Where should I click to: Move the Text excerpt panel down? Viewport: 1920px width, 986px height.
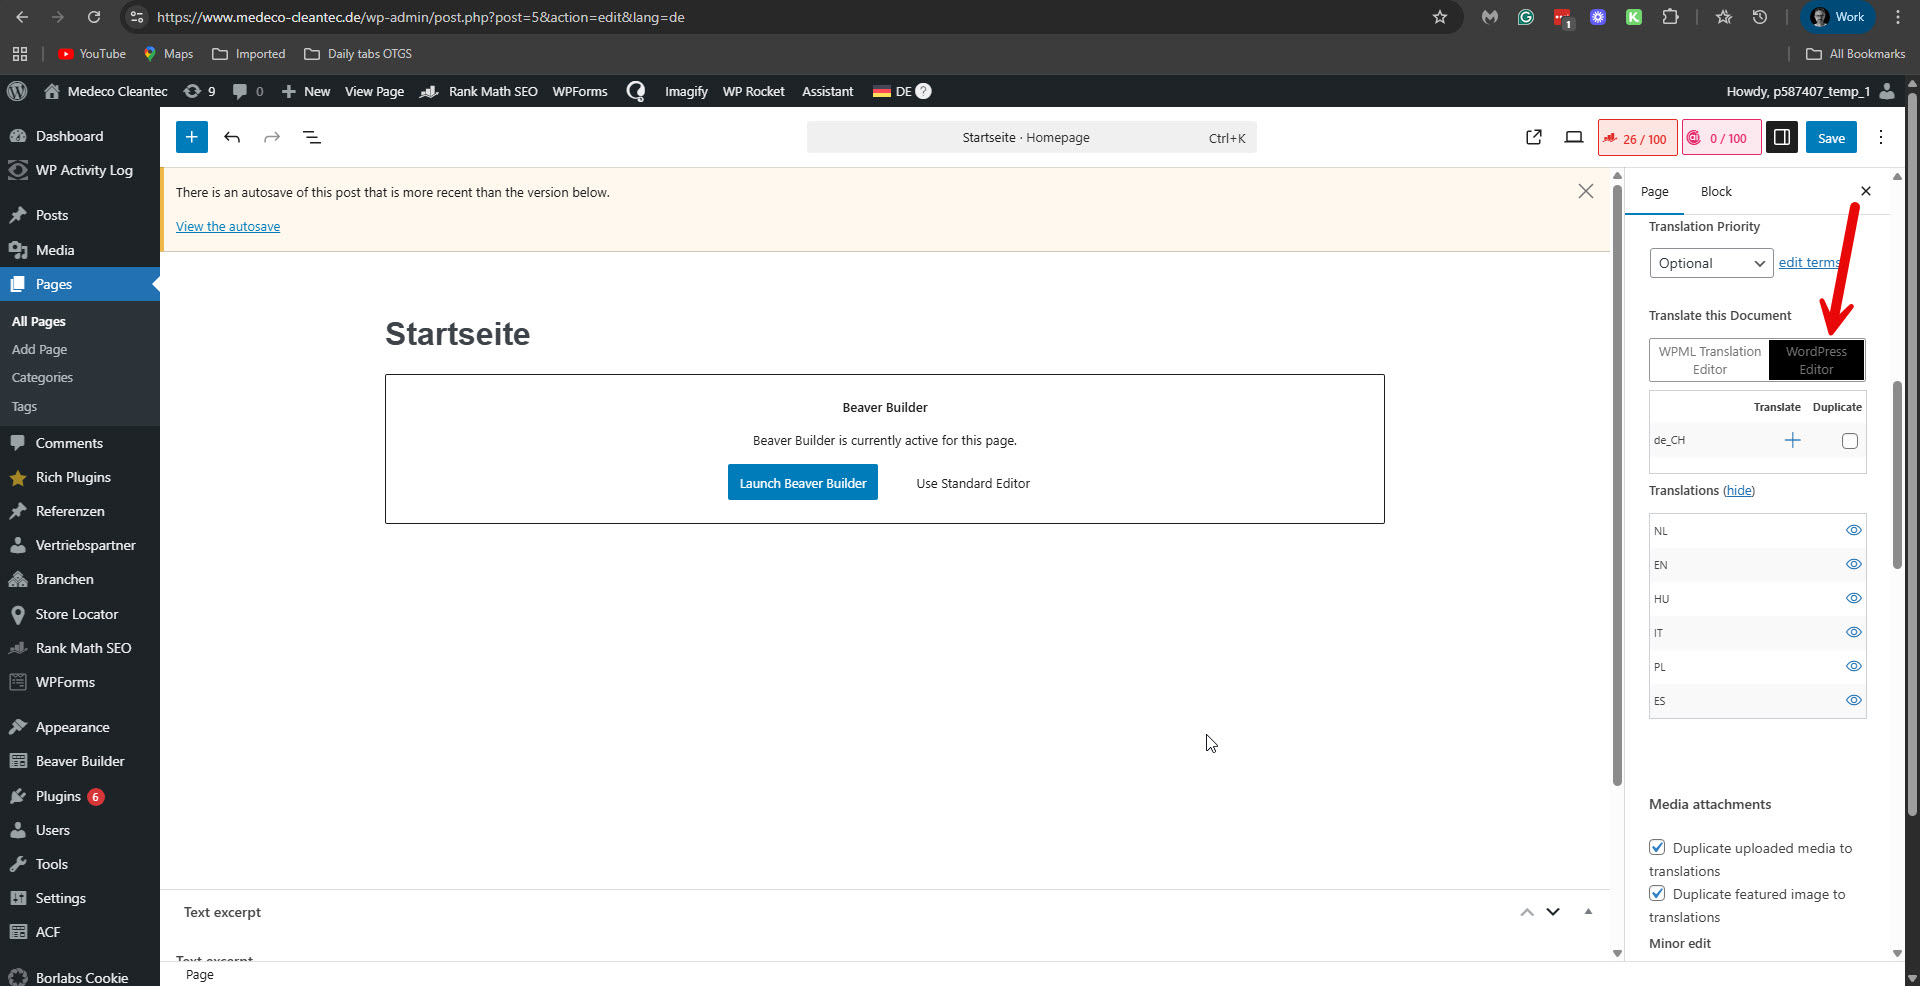[x=1553, y=912]
